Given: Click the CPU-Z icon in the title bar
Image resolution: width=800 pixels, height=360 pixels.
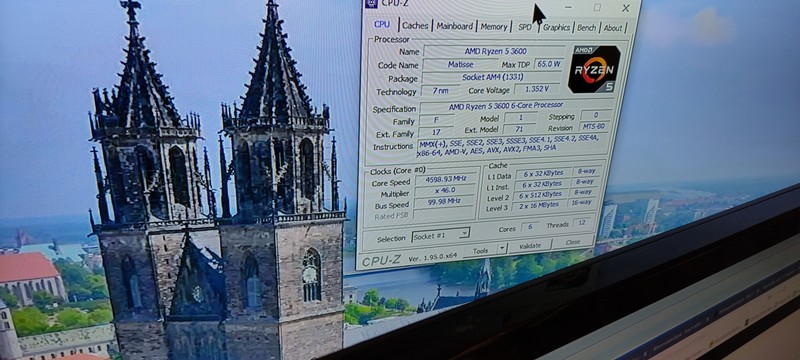Looking at the screenshot, I should point(371,4).
